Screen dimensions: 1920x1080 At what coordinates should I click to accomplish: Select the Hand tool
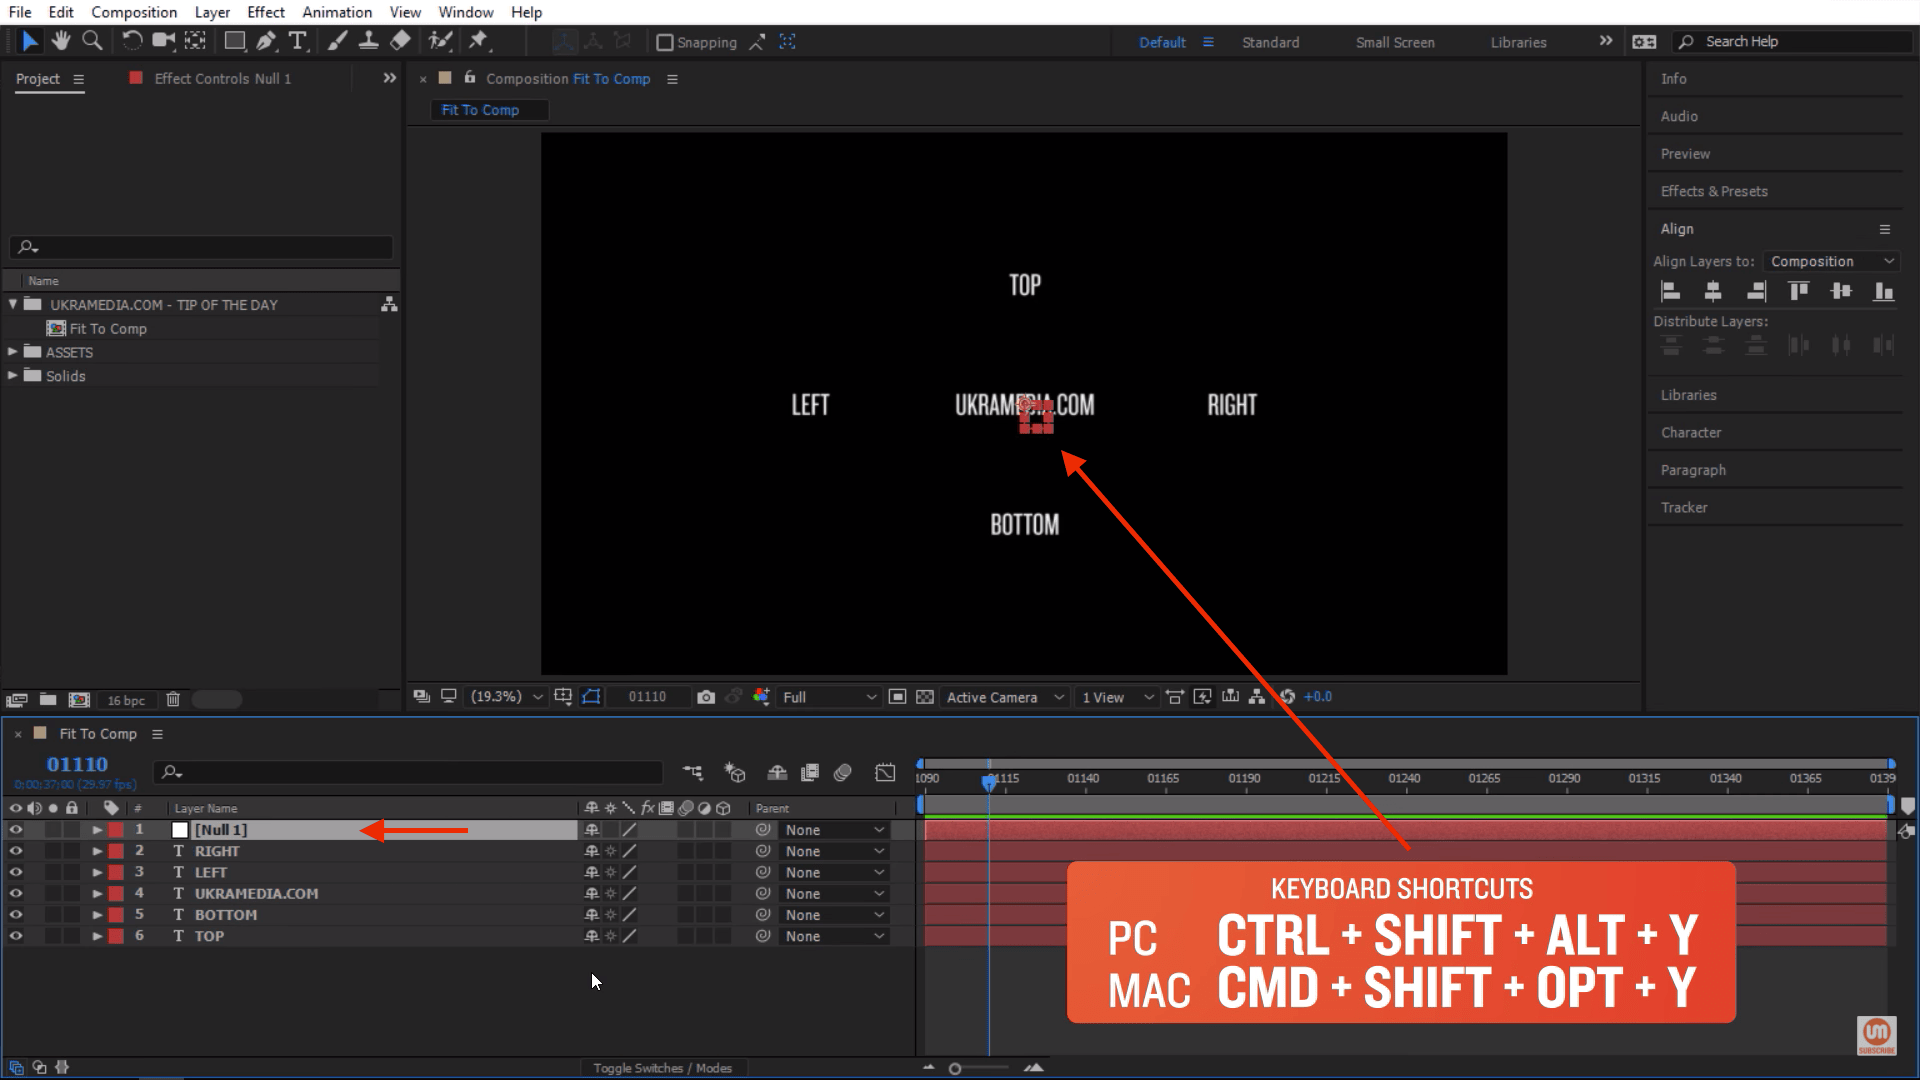60,42
